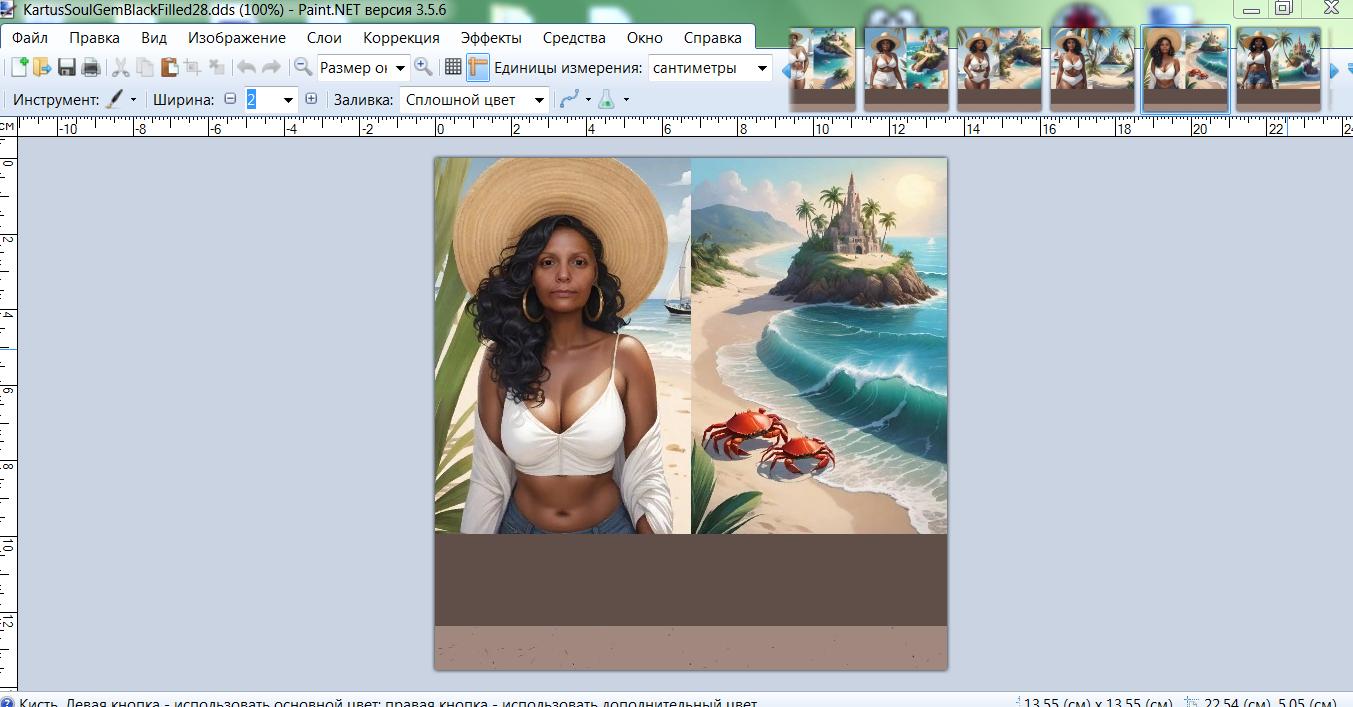Click the New image icon
Image resolution: width=1353 pixels, height=707 pixels.
click(x=19, y=68)
